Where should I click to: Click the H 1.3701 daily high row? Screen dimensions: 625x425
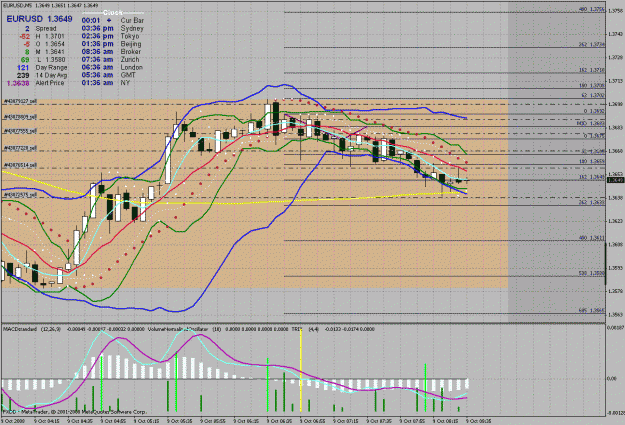42,36
